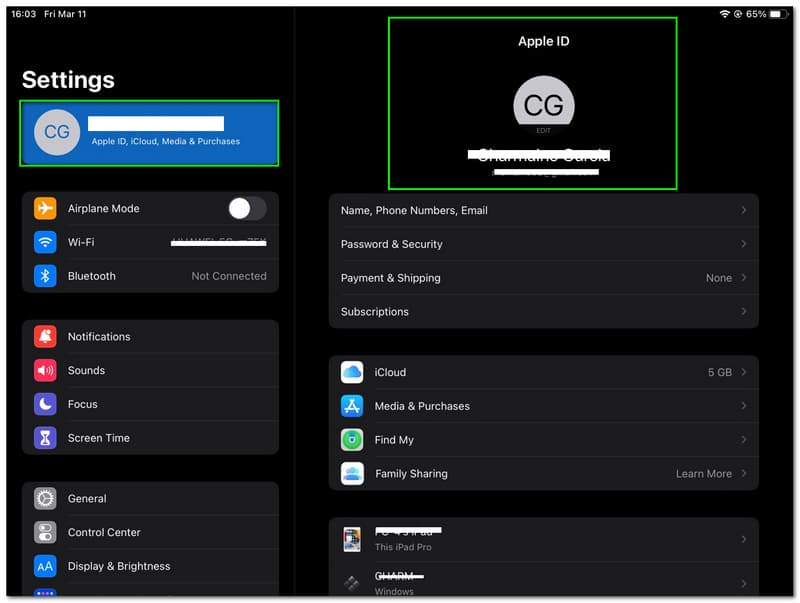Tap the iPad Pro device thumbnail

(x=352, y=539)
